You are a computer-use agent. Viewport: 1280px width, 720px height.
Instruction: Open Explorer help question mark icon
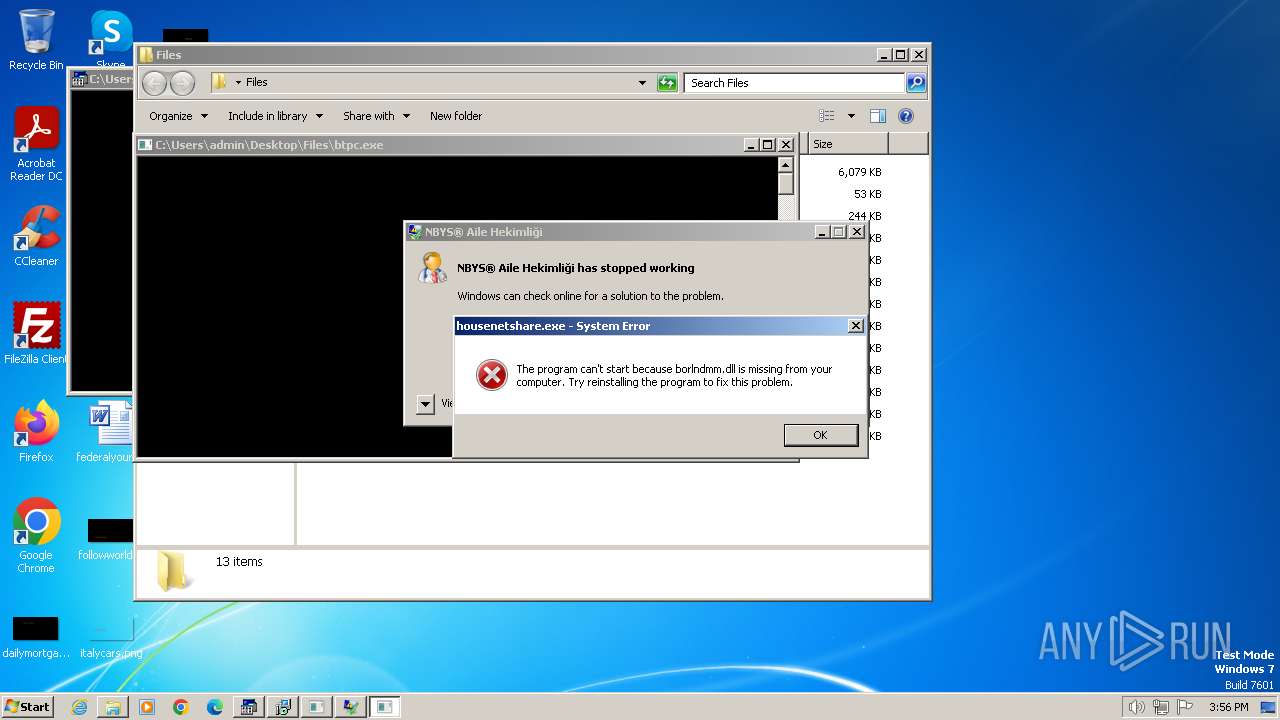[x=906, y=116]
